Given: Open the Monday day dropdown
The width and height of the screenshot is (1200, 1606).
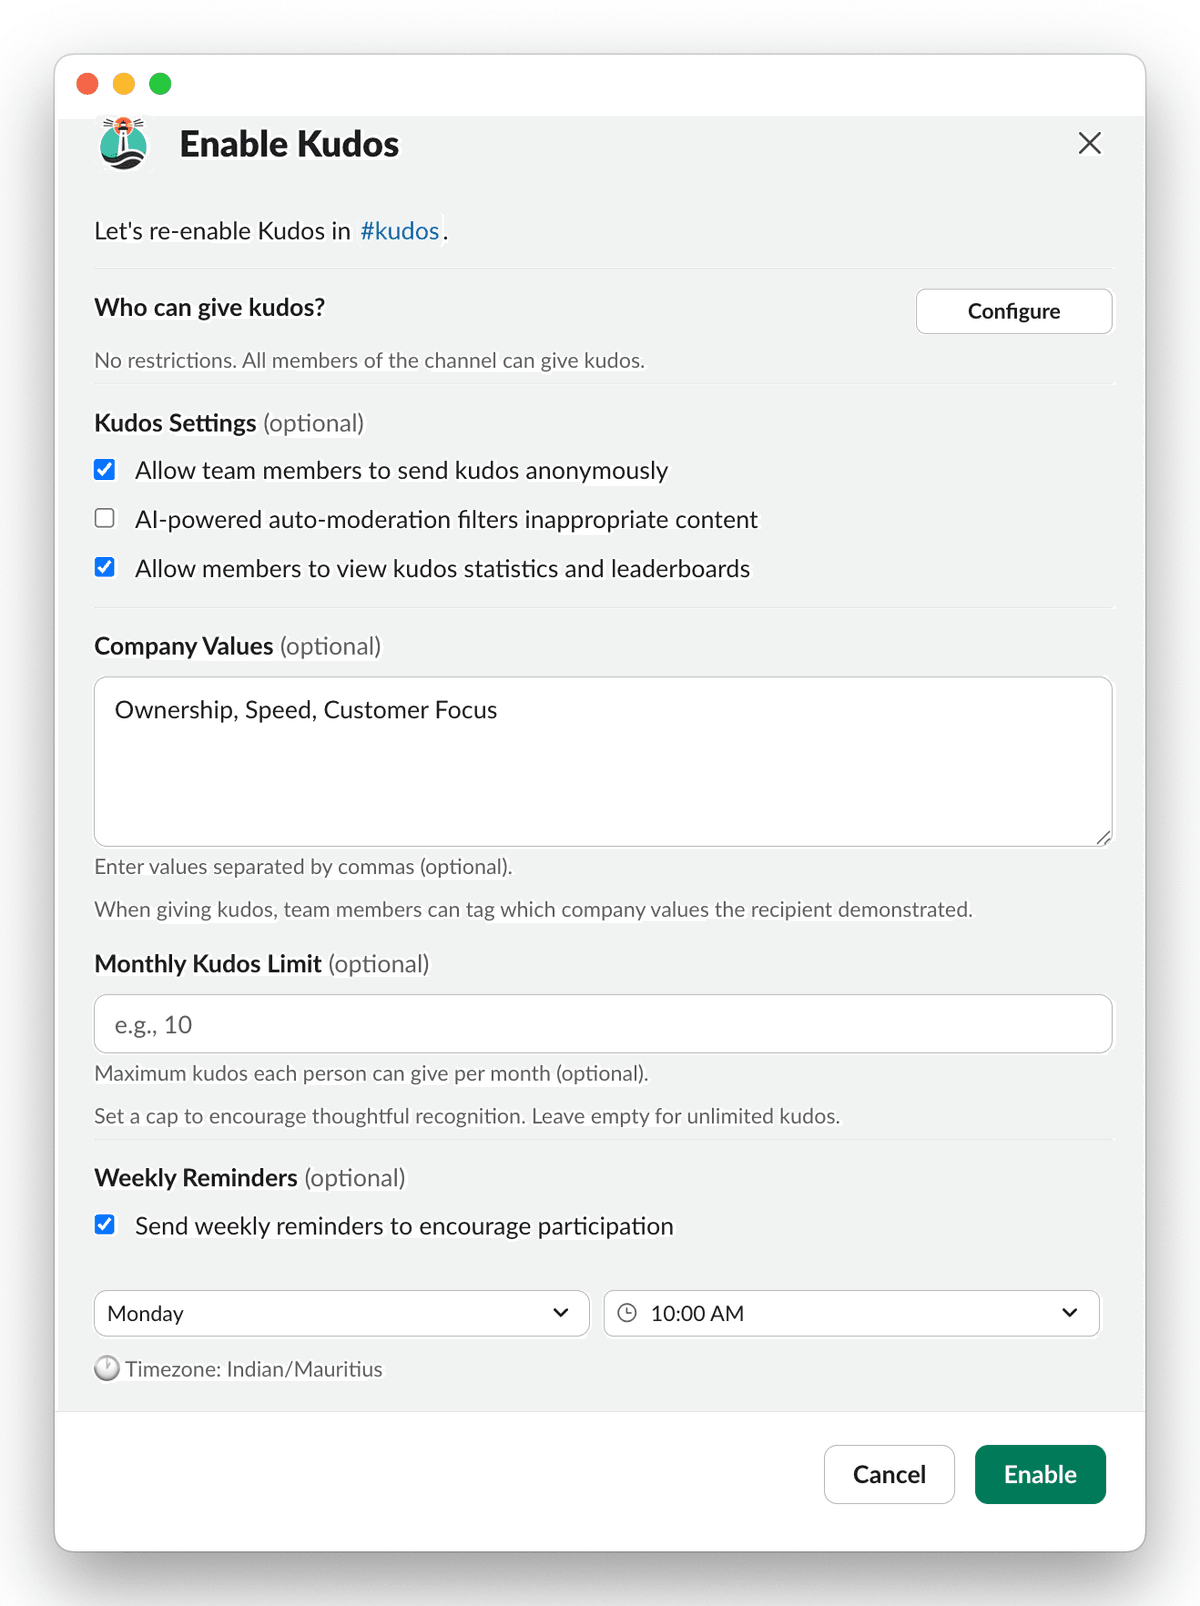Looking at the screenshot, I should (x=342, y=1313).
